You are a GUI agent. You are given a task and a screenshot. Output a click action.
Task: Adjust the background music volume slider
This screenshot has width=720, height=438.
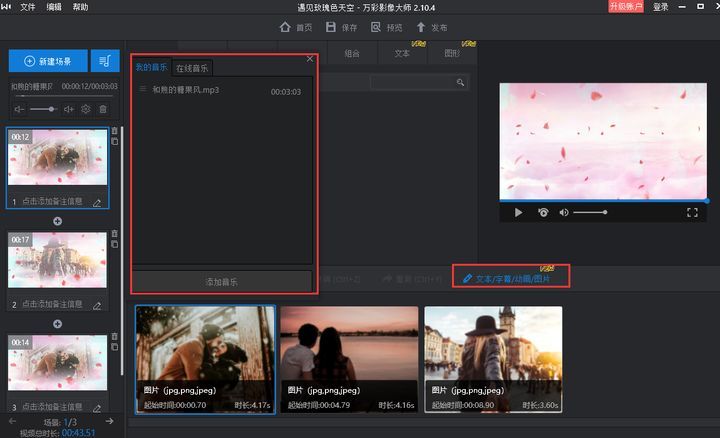tap(44, 109)
